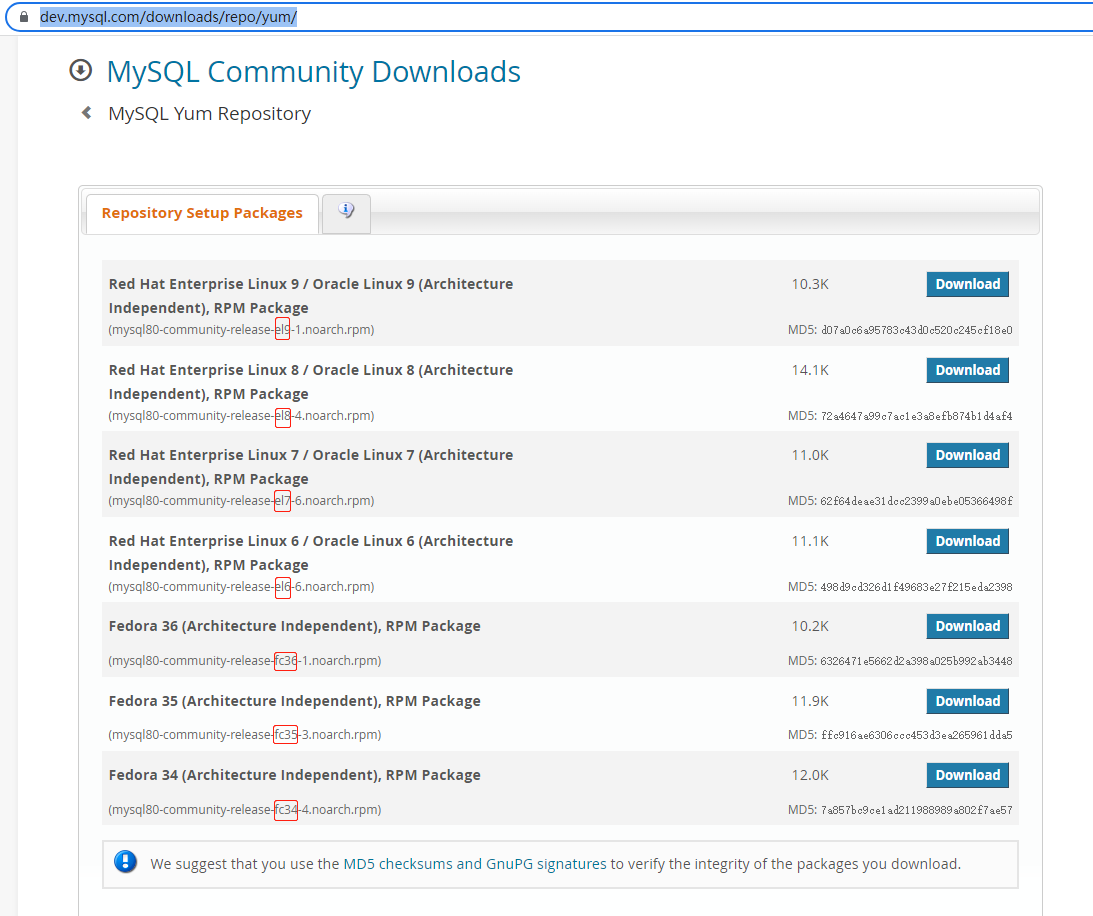Download the Red Hat Enterprise Linux 8 package

tap(968, 370)
